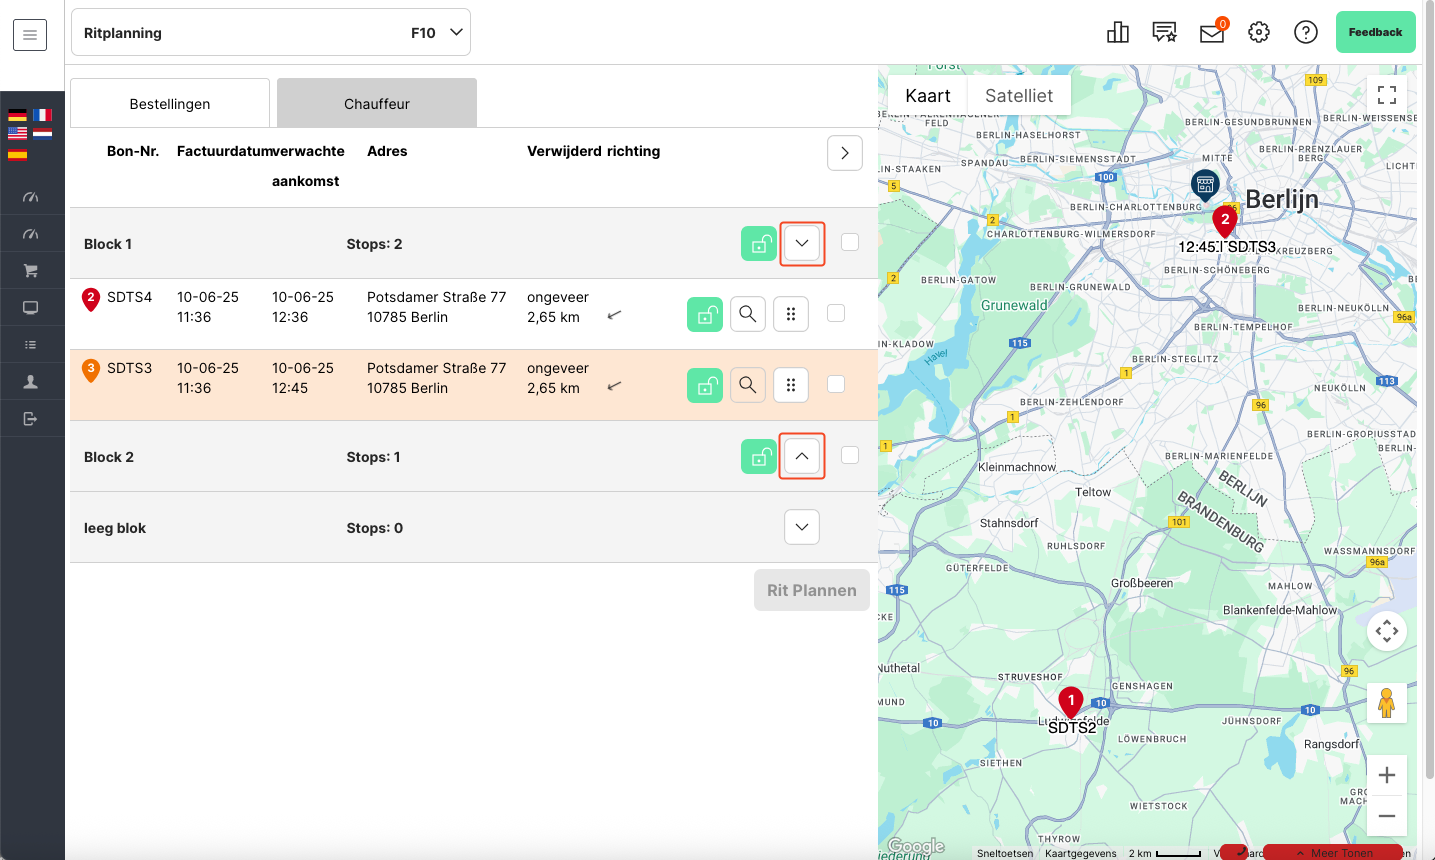Open the reviews chat star icon
Image resolution: width=1435 pixels, height=860 pixels.
click(x=1164, y=33)
